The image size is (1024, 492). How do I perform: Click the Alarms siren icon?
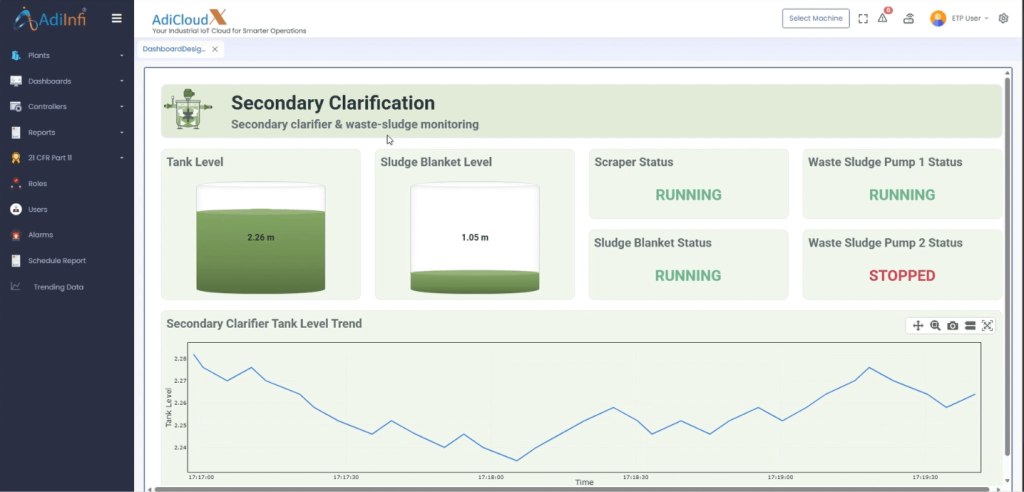16,235
